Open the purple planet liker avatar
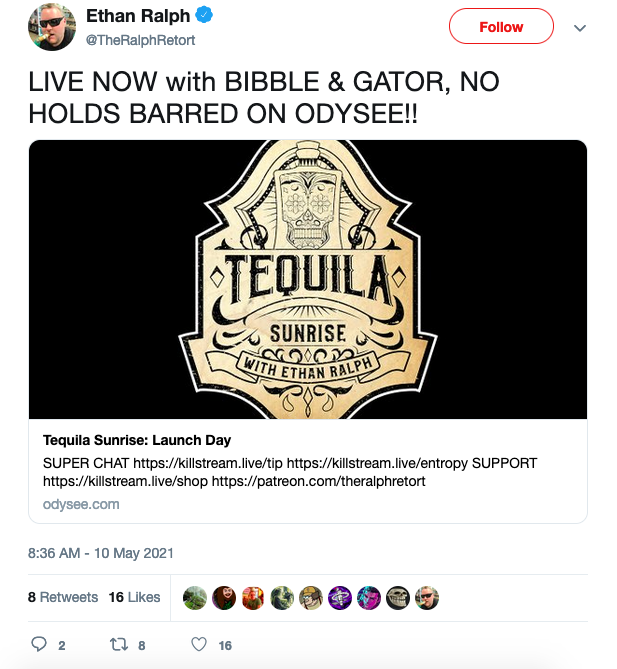Screen dimensions: 617x669 click(340, 598)
